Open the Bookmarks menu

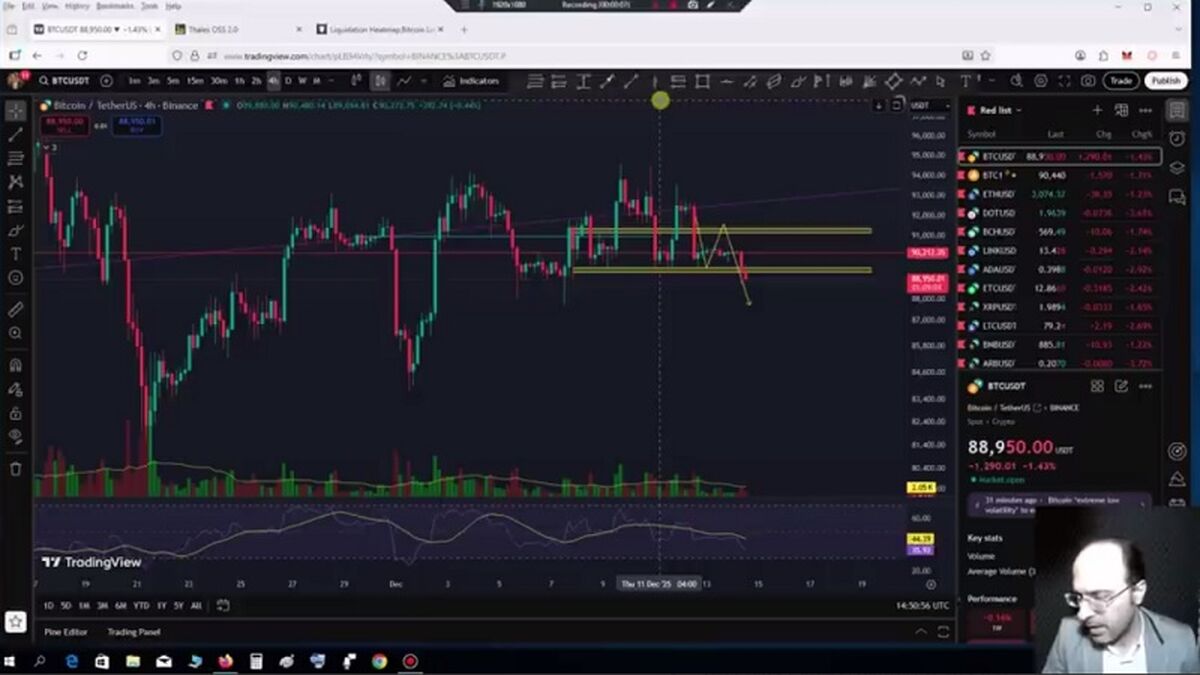pyautogui.click(x=115, y=6)
